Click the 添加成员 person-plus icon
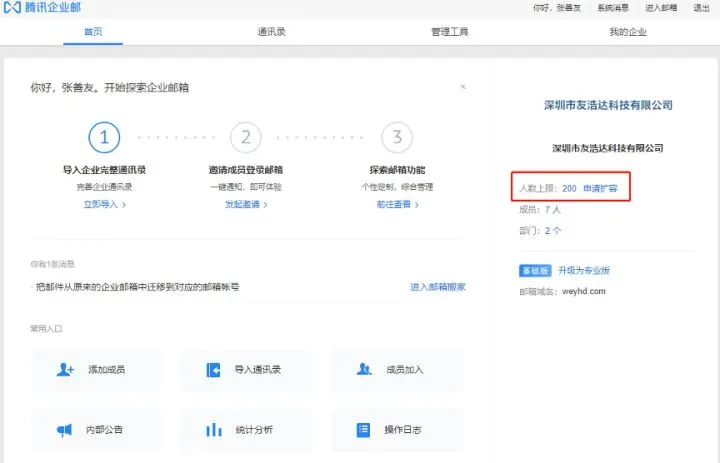720x463 pixels. 65,369
